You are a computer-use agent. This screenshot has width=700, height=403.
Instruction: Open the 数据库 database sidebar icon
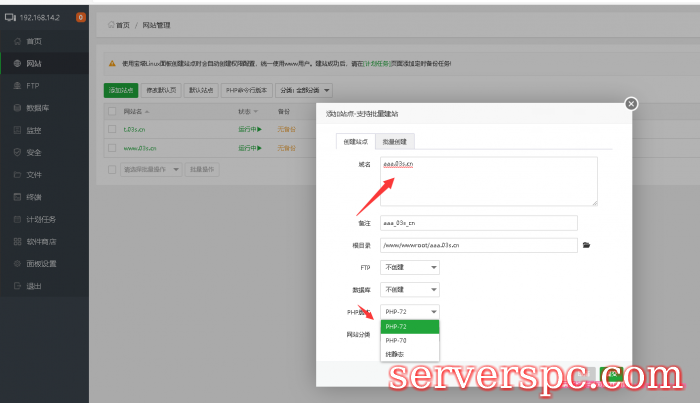pos(15,108)
